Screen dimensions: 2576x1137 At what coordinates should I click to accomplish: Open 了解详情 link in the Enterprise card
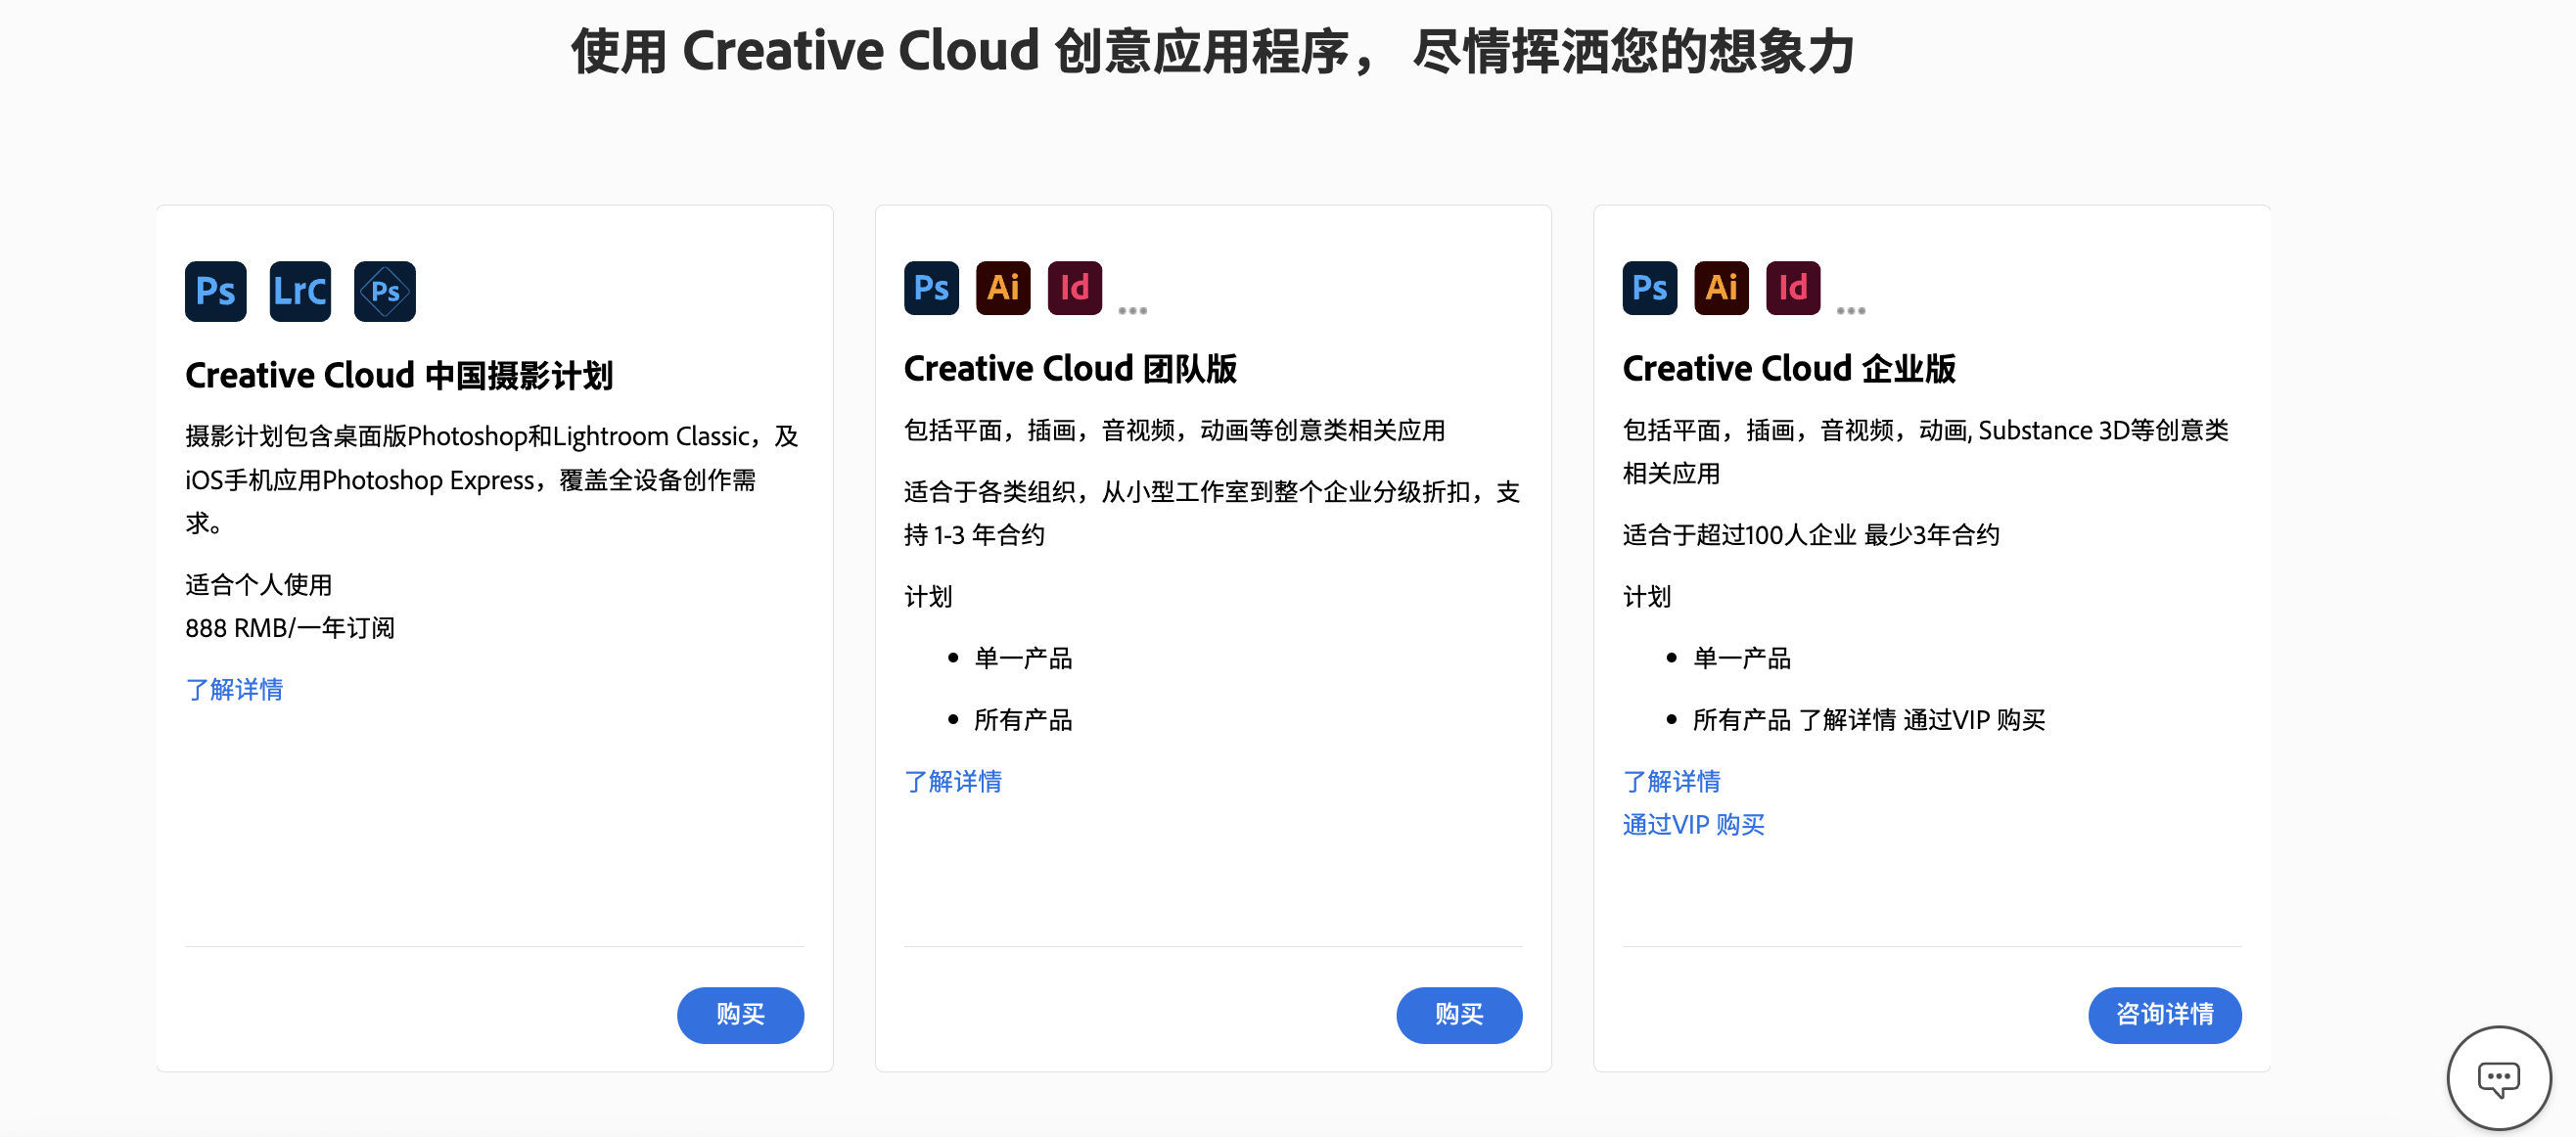[1671, 781]
